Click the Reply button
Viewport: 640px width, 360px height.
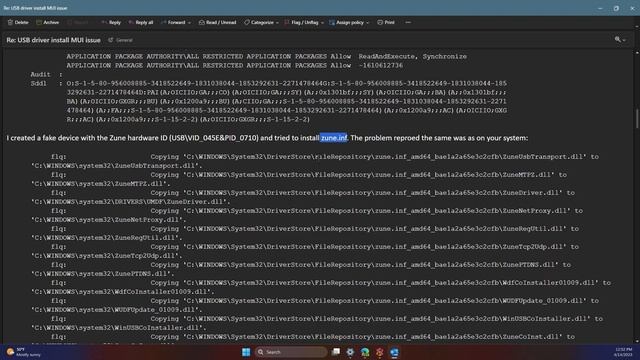tap(111, 22)
